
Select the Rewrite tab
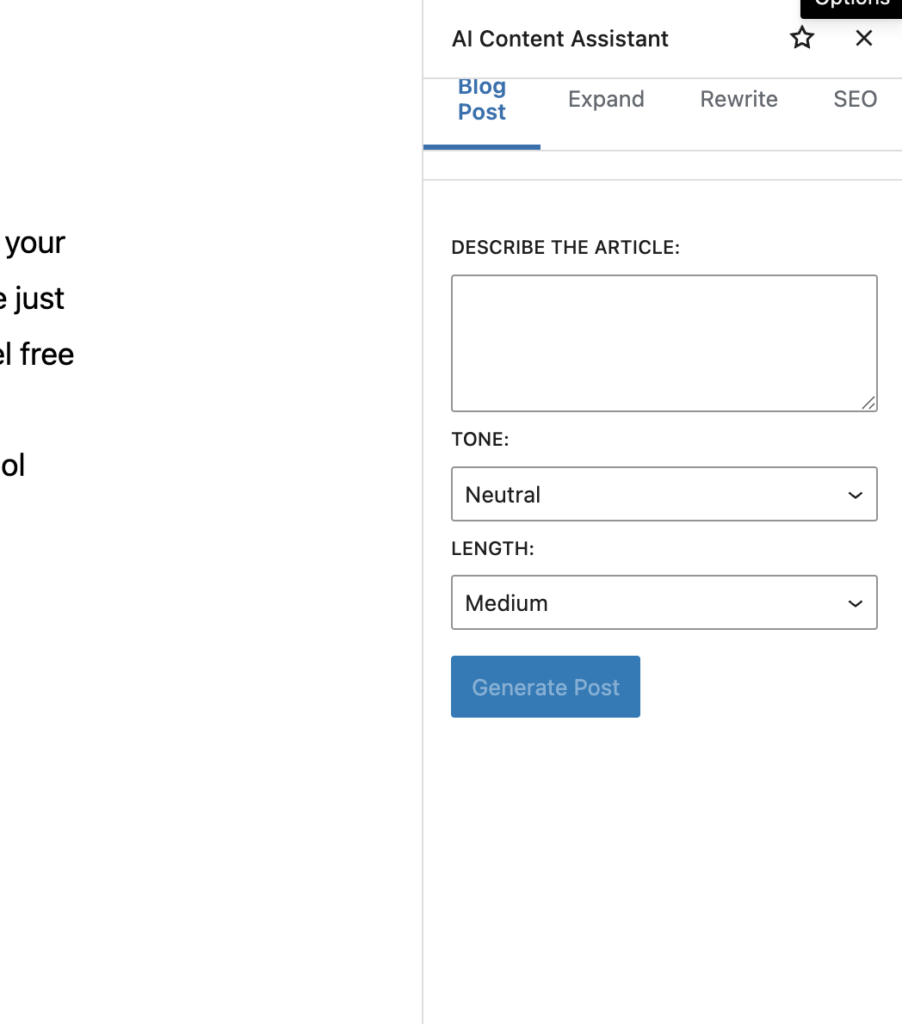[x=739, y=100]
